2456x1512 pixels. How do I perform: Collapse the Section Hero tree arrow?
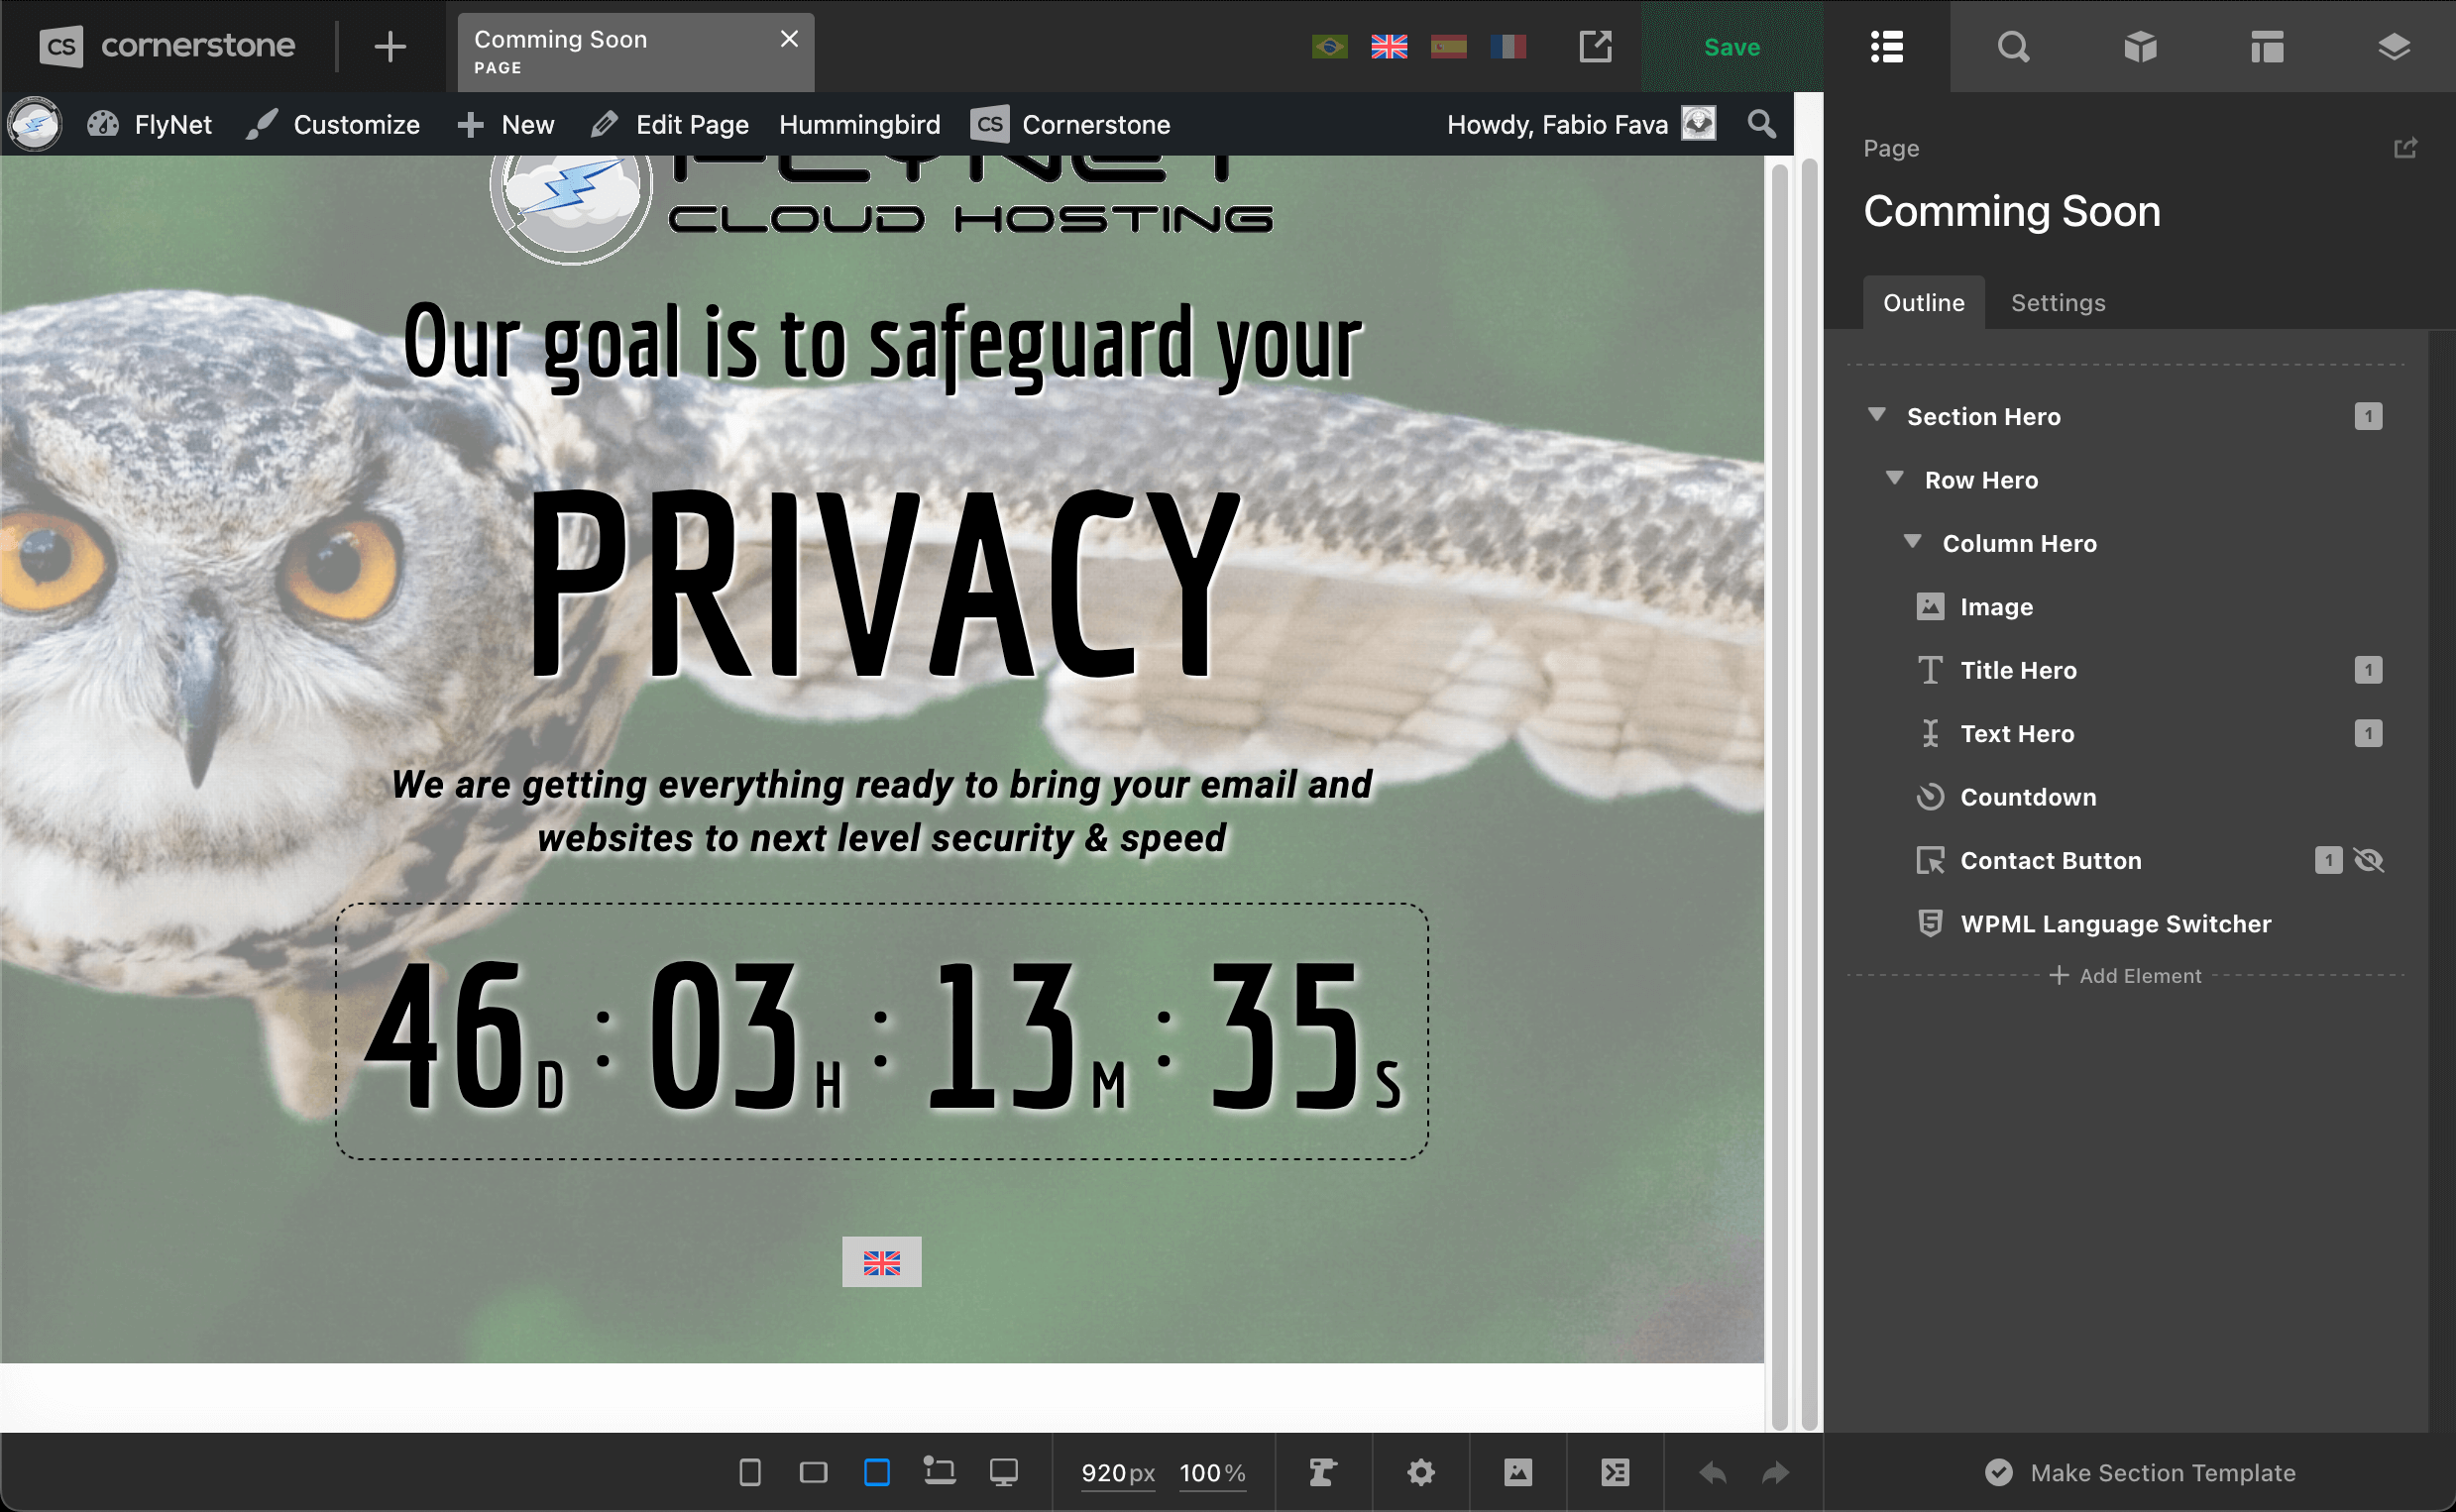(x=1877, y=415)
